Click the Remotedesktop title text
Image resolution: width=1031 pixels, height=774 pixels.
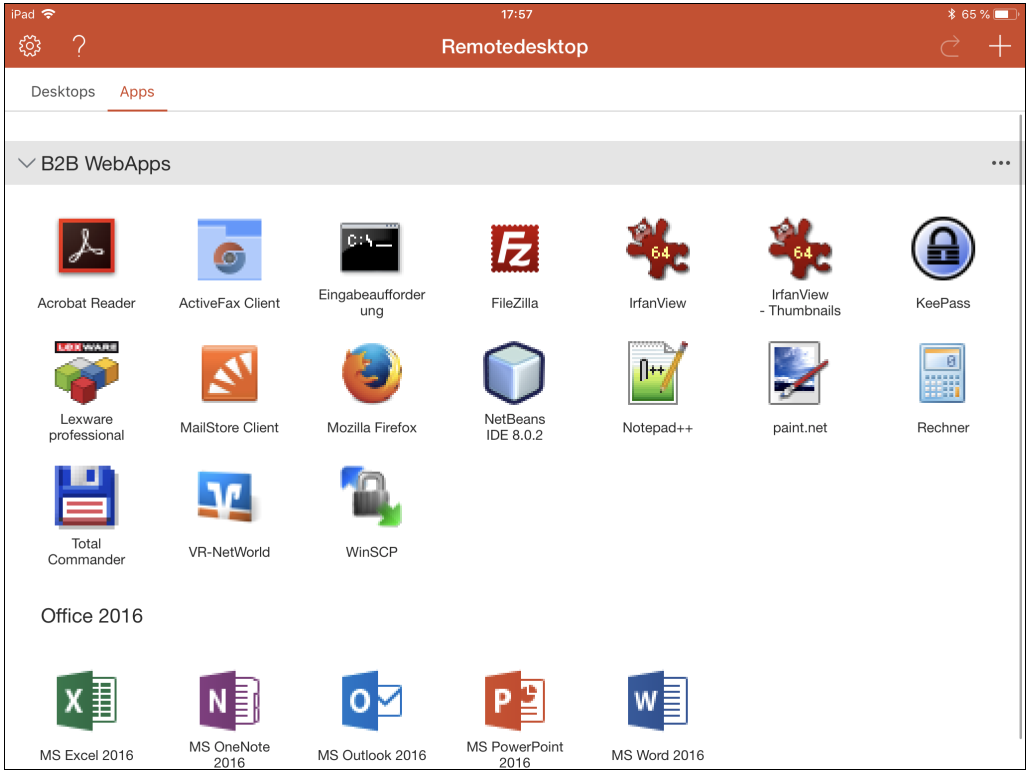[514, 47]
